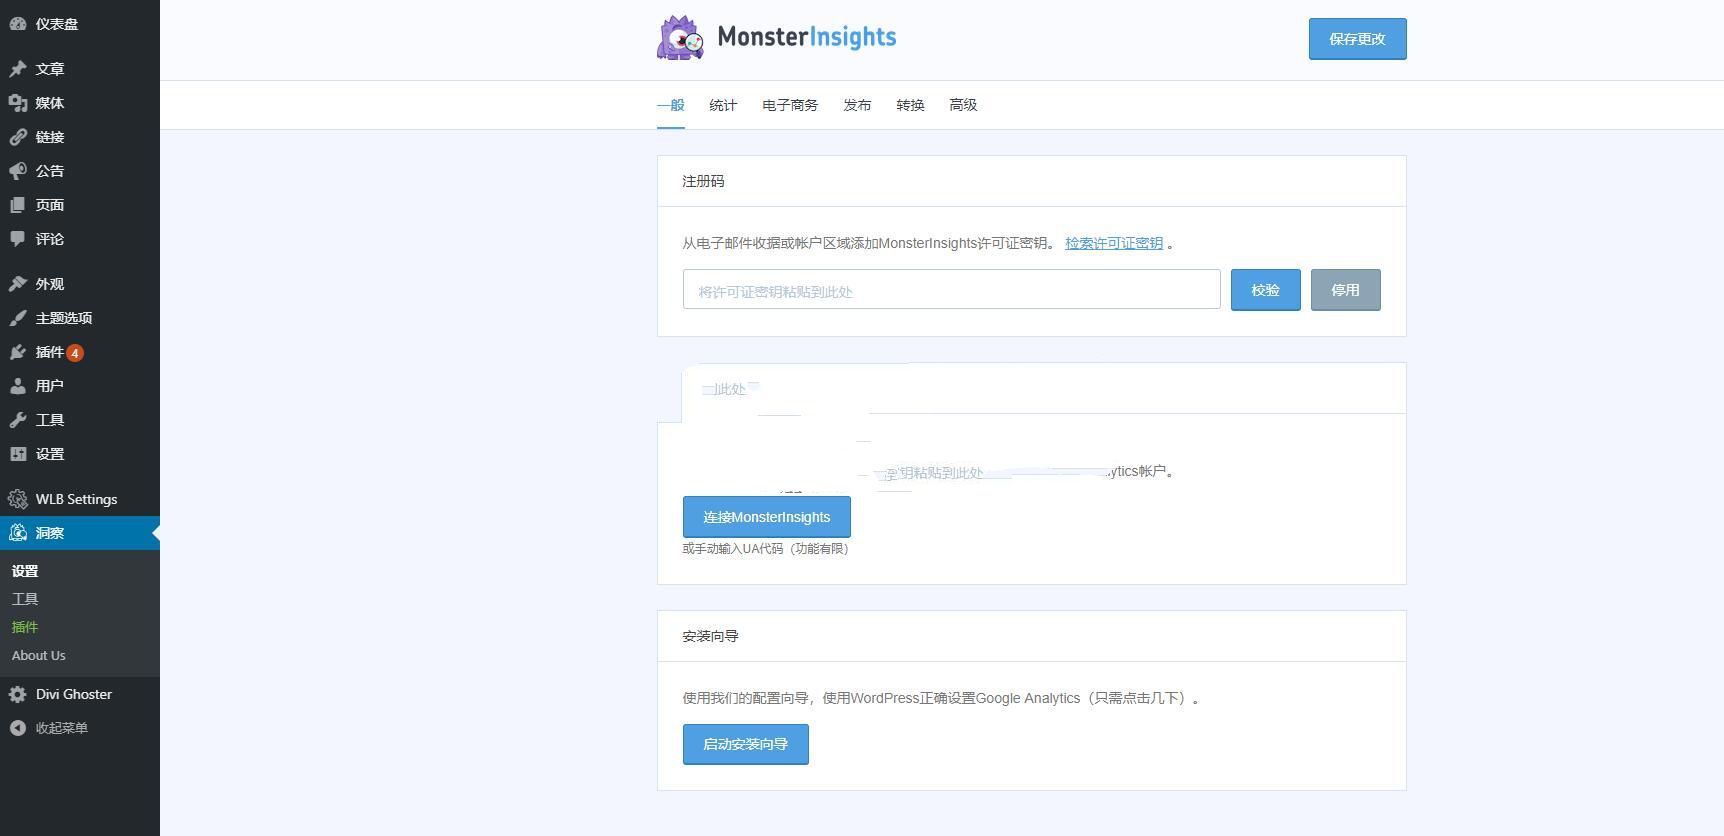The height and width of the screenshot is (836, 1724).
Task: Follow the 检索许可证密钥 link
Action: [x=1113, y=243]
